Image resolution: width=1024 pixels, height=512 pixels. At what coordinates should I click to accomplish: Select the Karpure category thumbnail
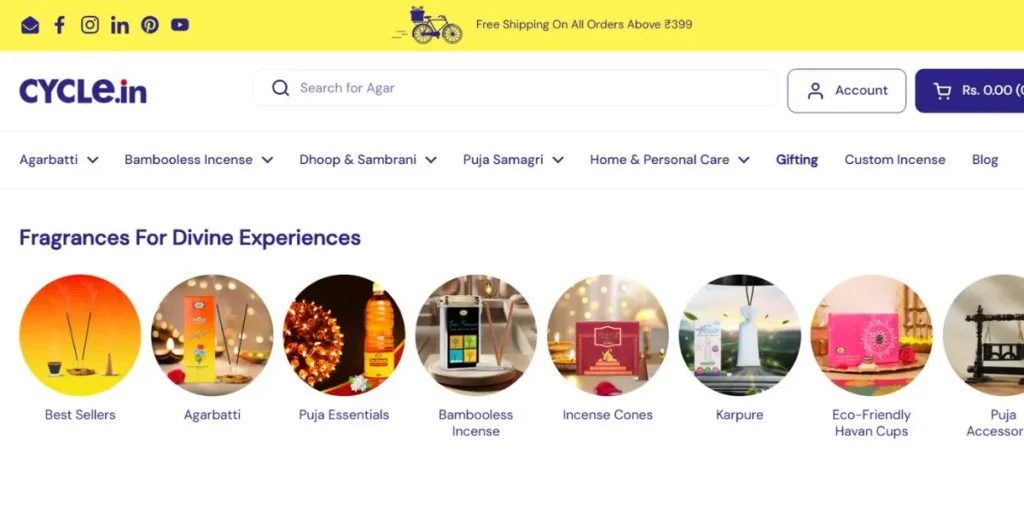click(x=740, y=335)
